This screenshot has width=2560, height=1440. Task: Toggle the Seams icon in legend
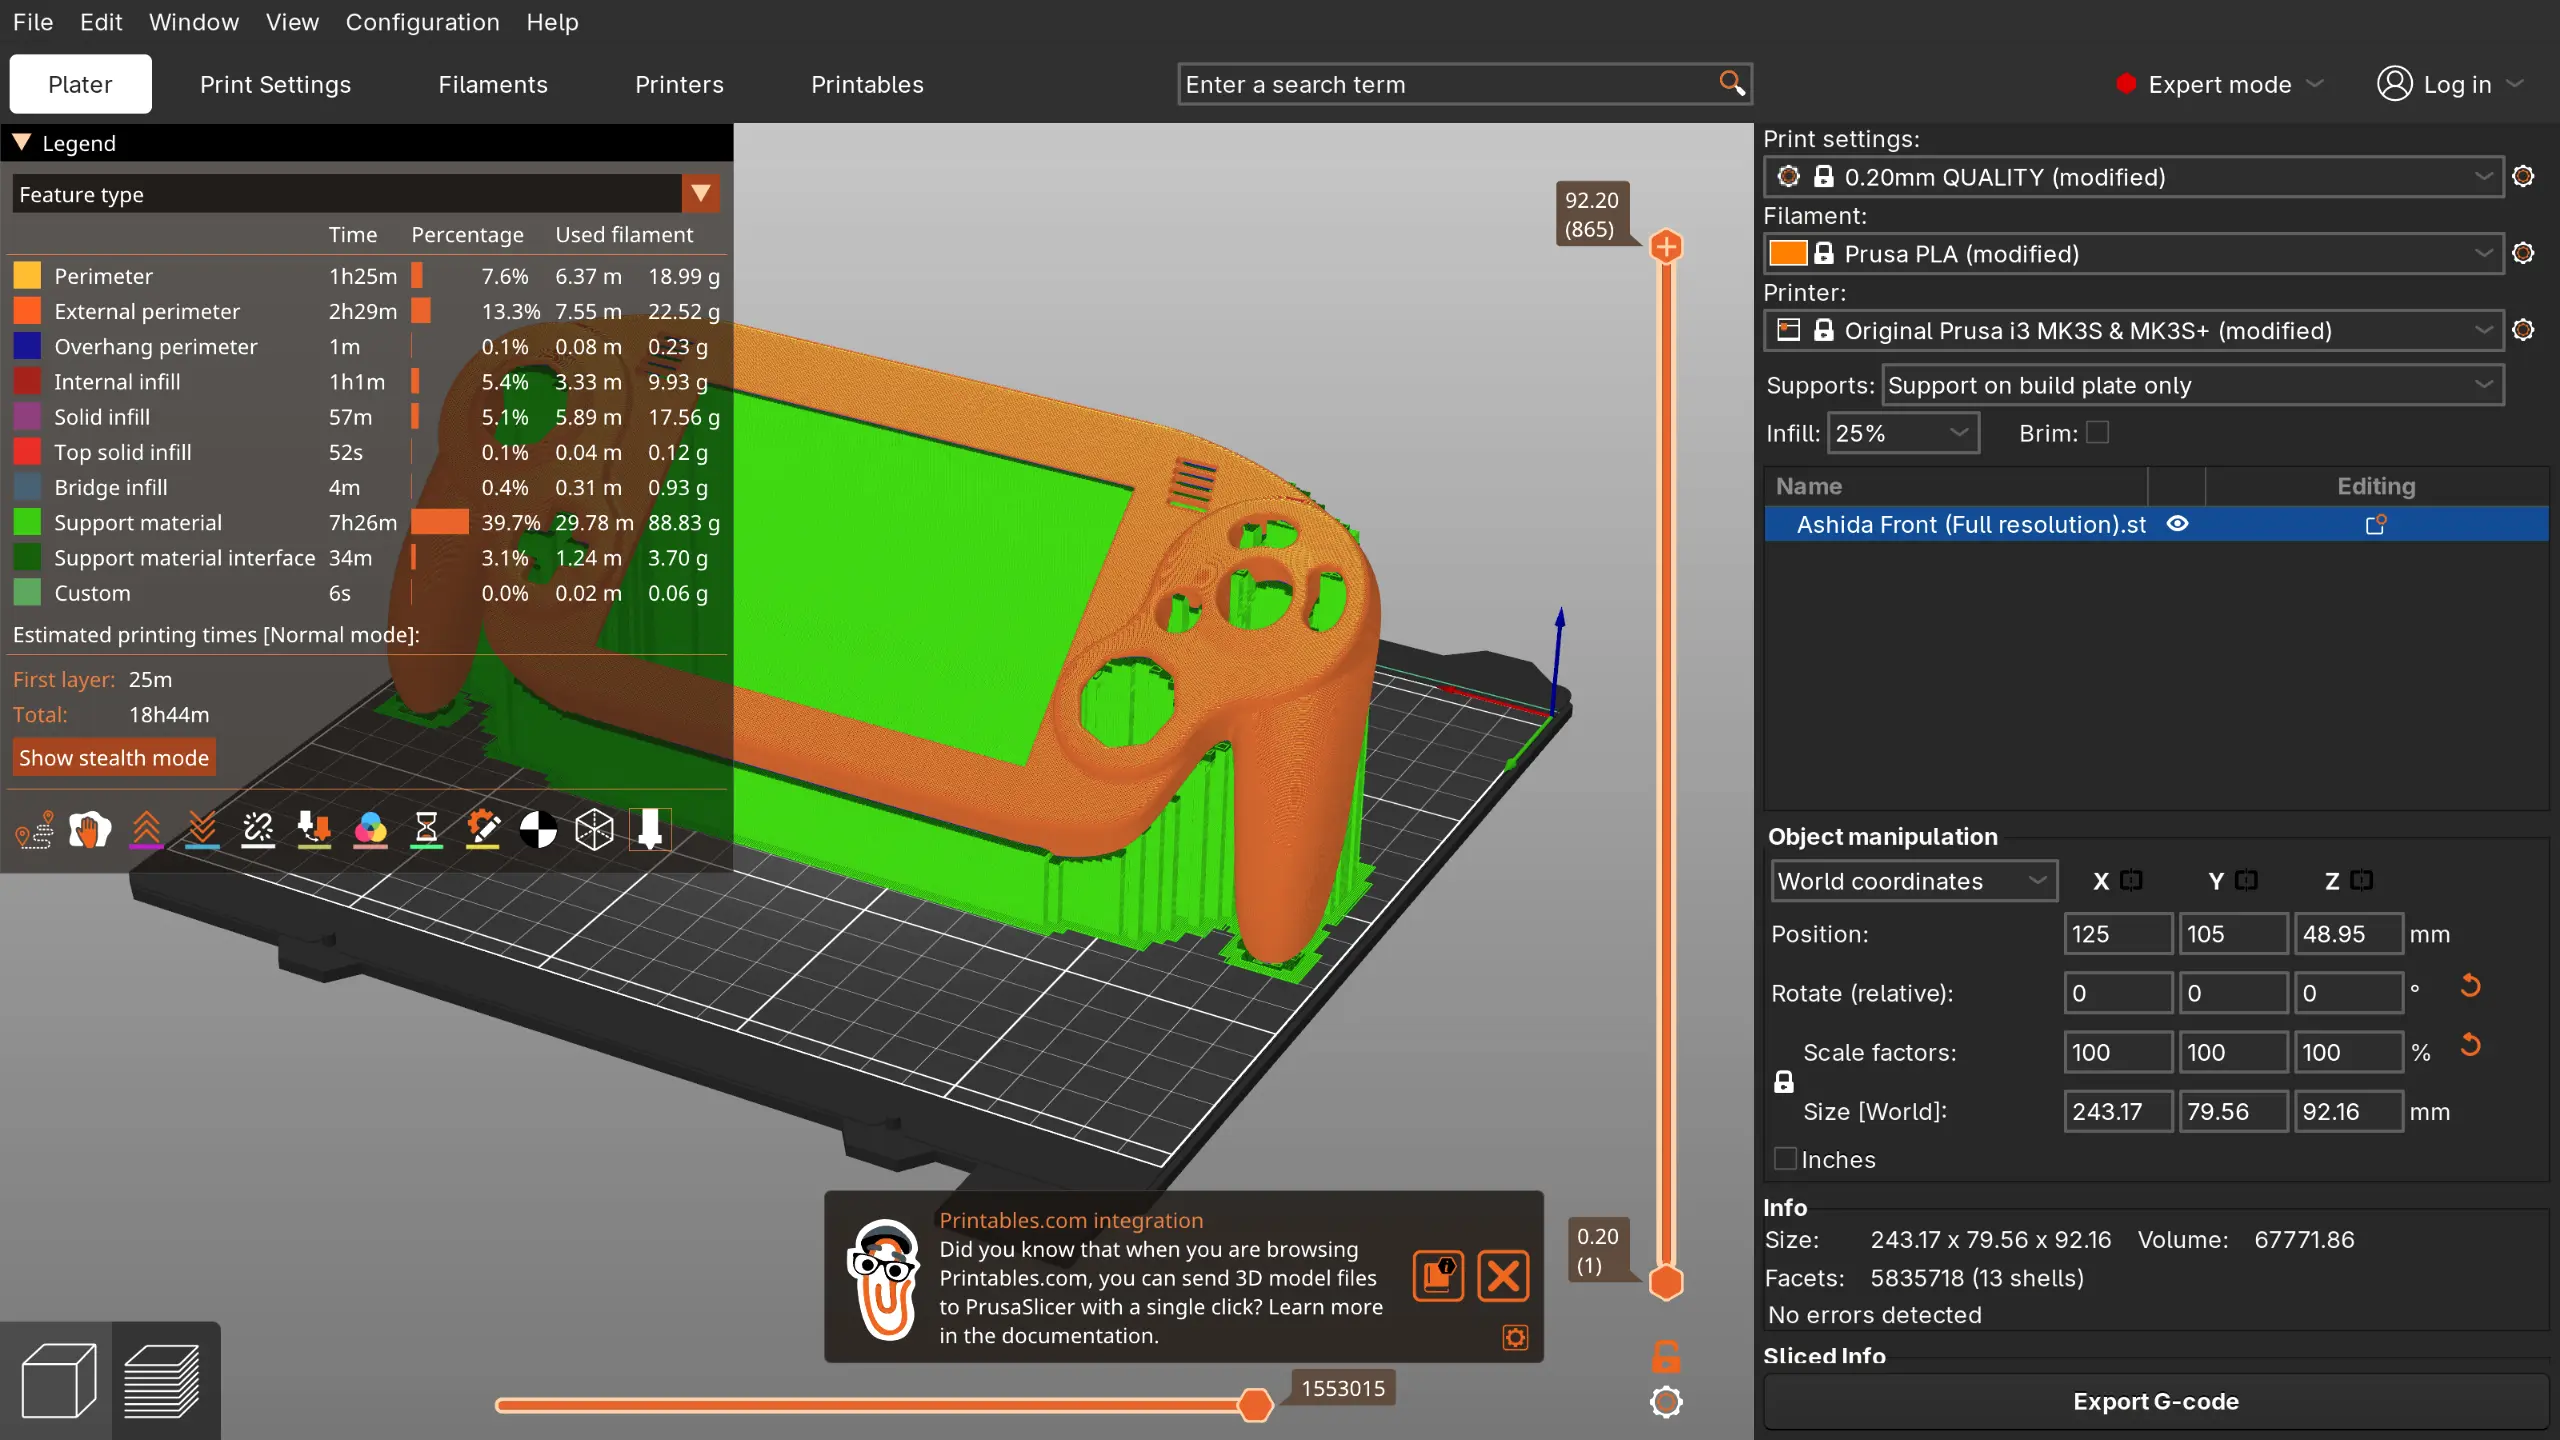tap(258, 830)
